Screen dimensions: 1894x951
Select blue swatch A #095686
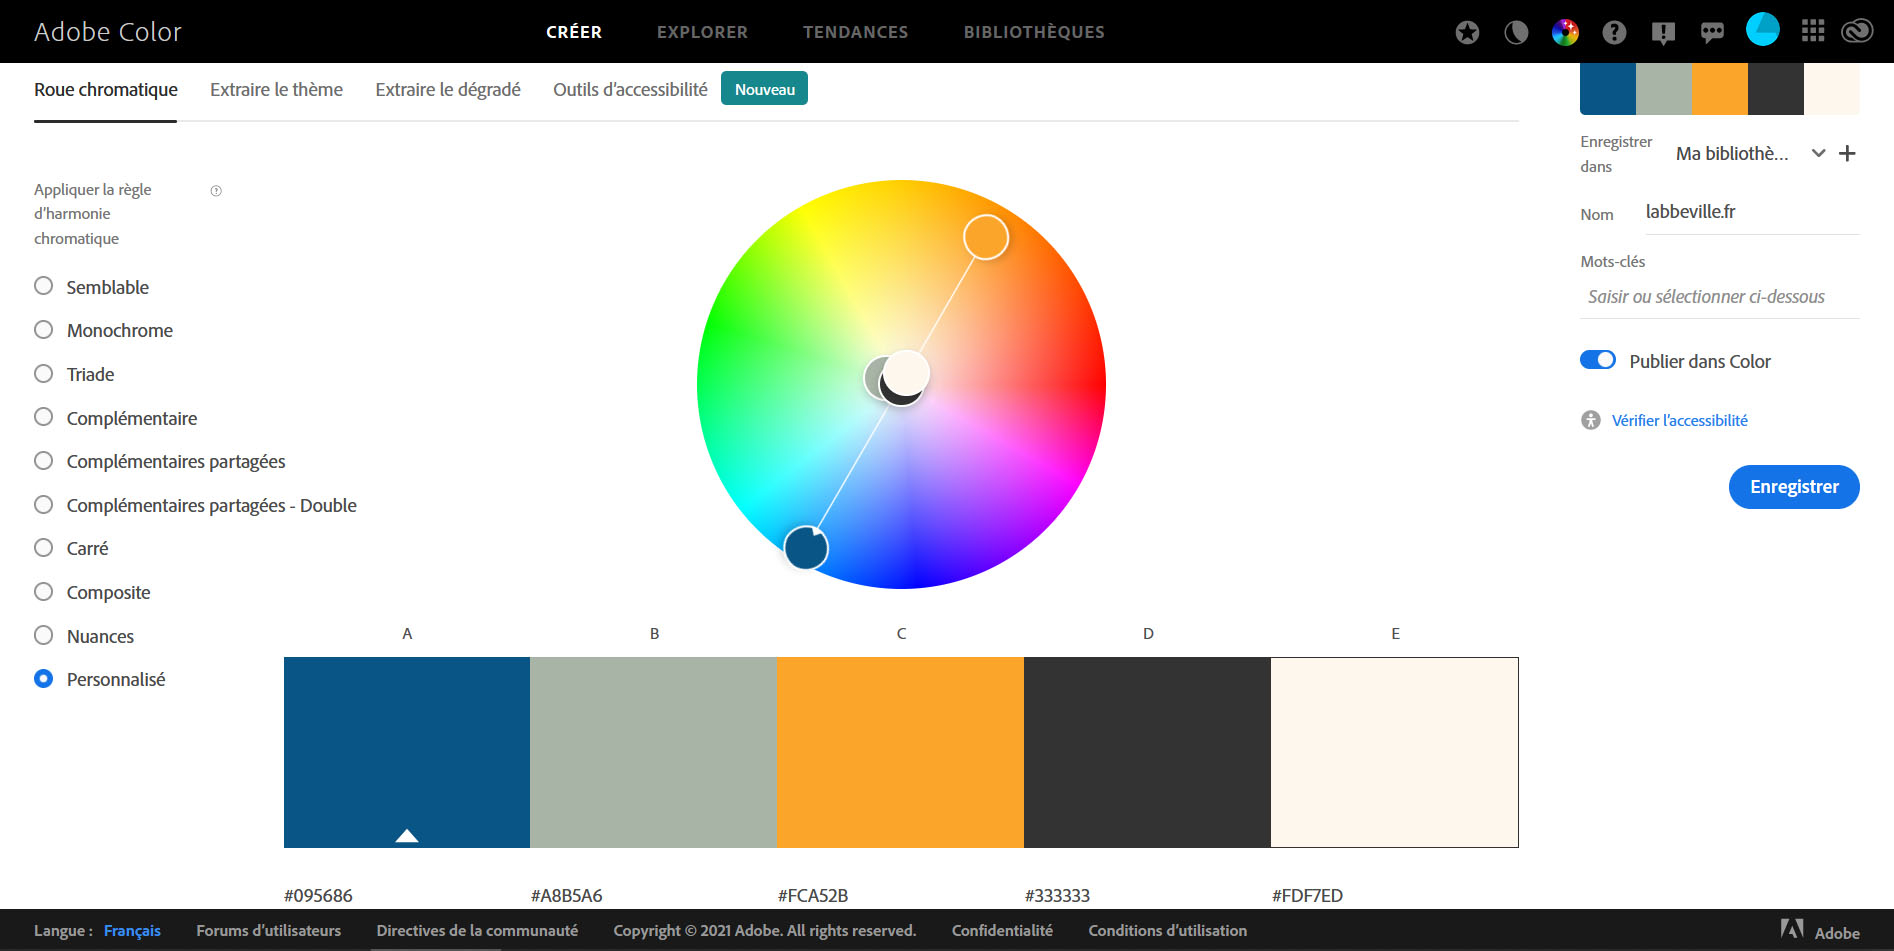(x=407, y=752)
